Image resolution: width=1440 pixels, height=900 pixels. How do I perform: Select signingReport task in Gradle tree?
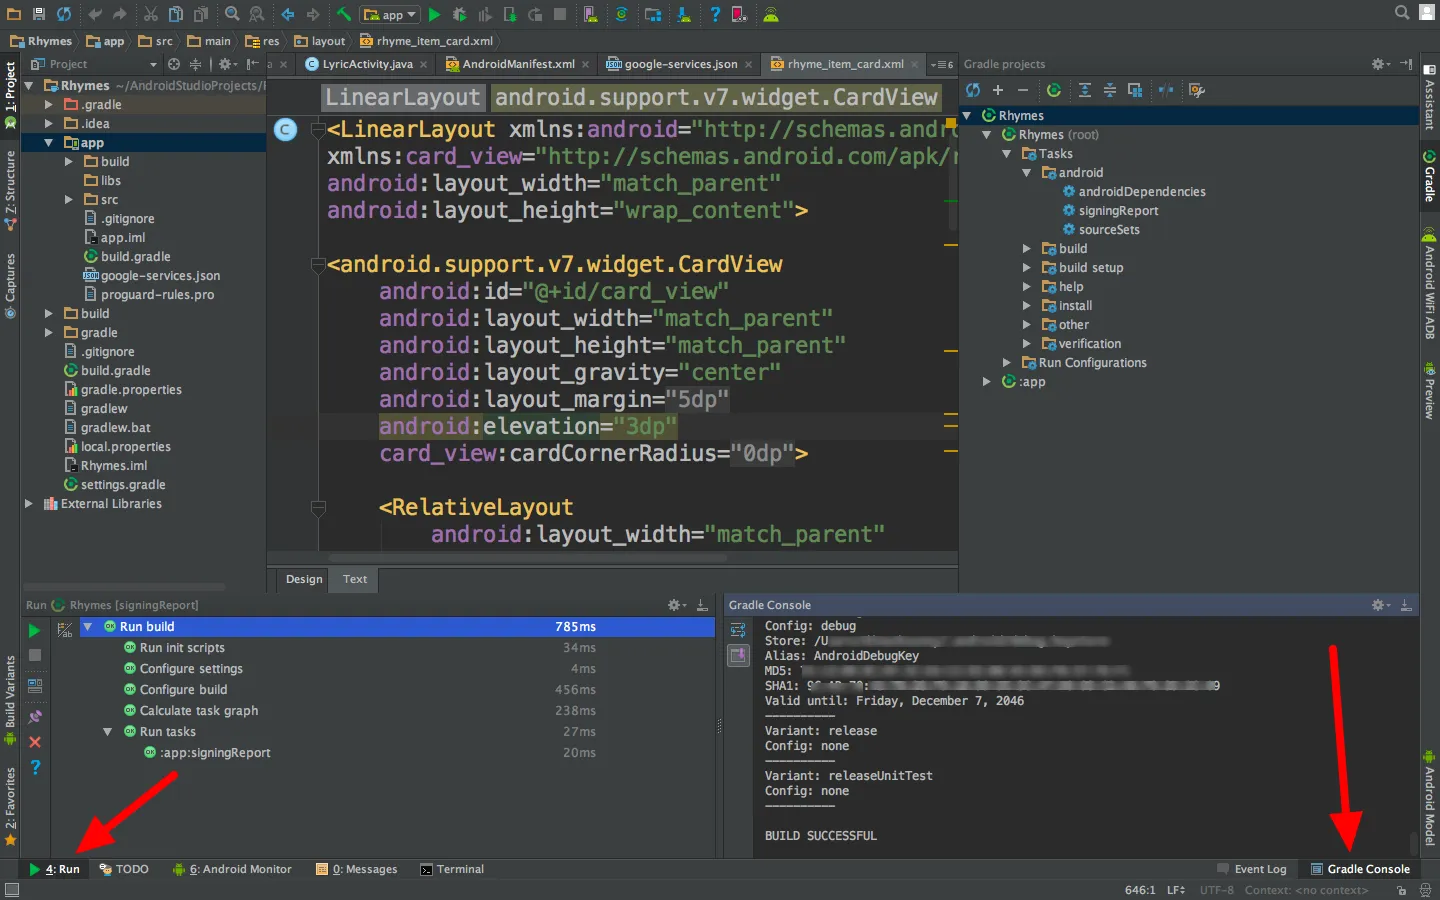[x=1117, y=211]
